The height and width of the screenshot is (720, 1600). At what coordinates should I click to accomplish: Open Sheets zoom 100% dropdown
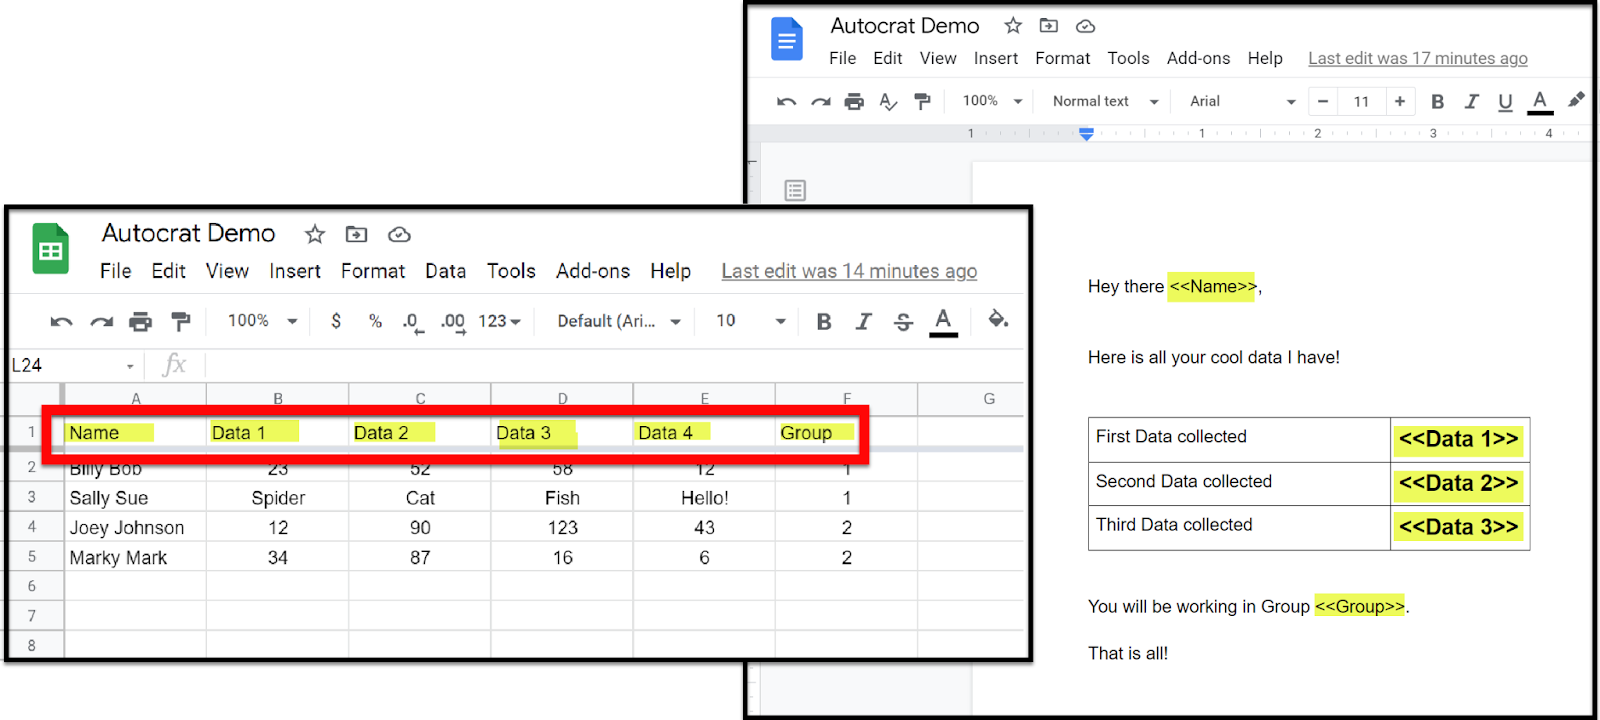point(263,321)
